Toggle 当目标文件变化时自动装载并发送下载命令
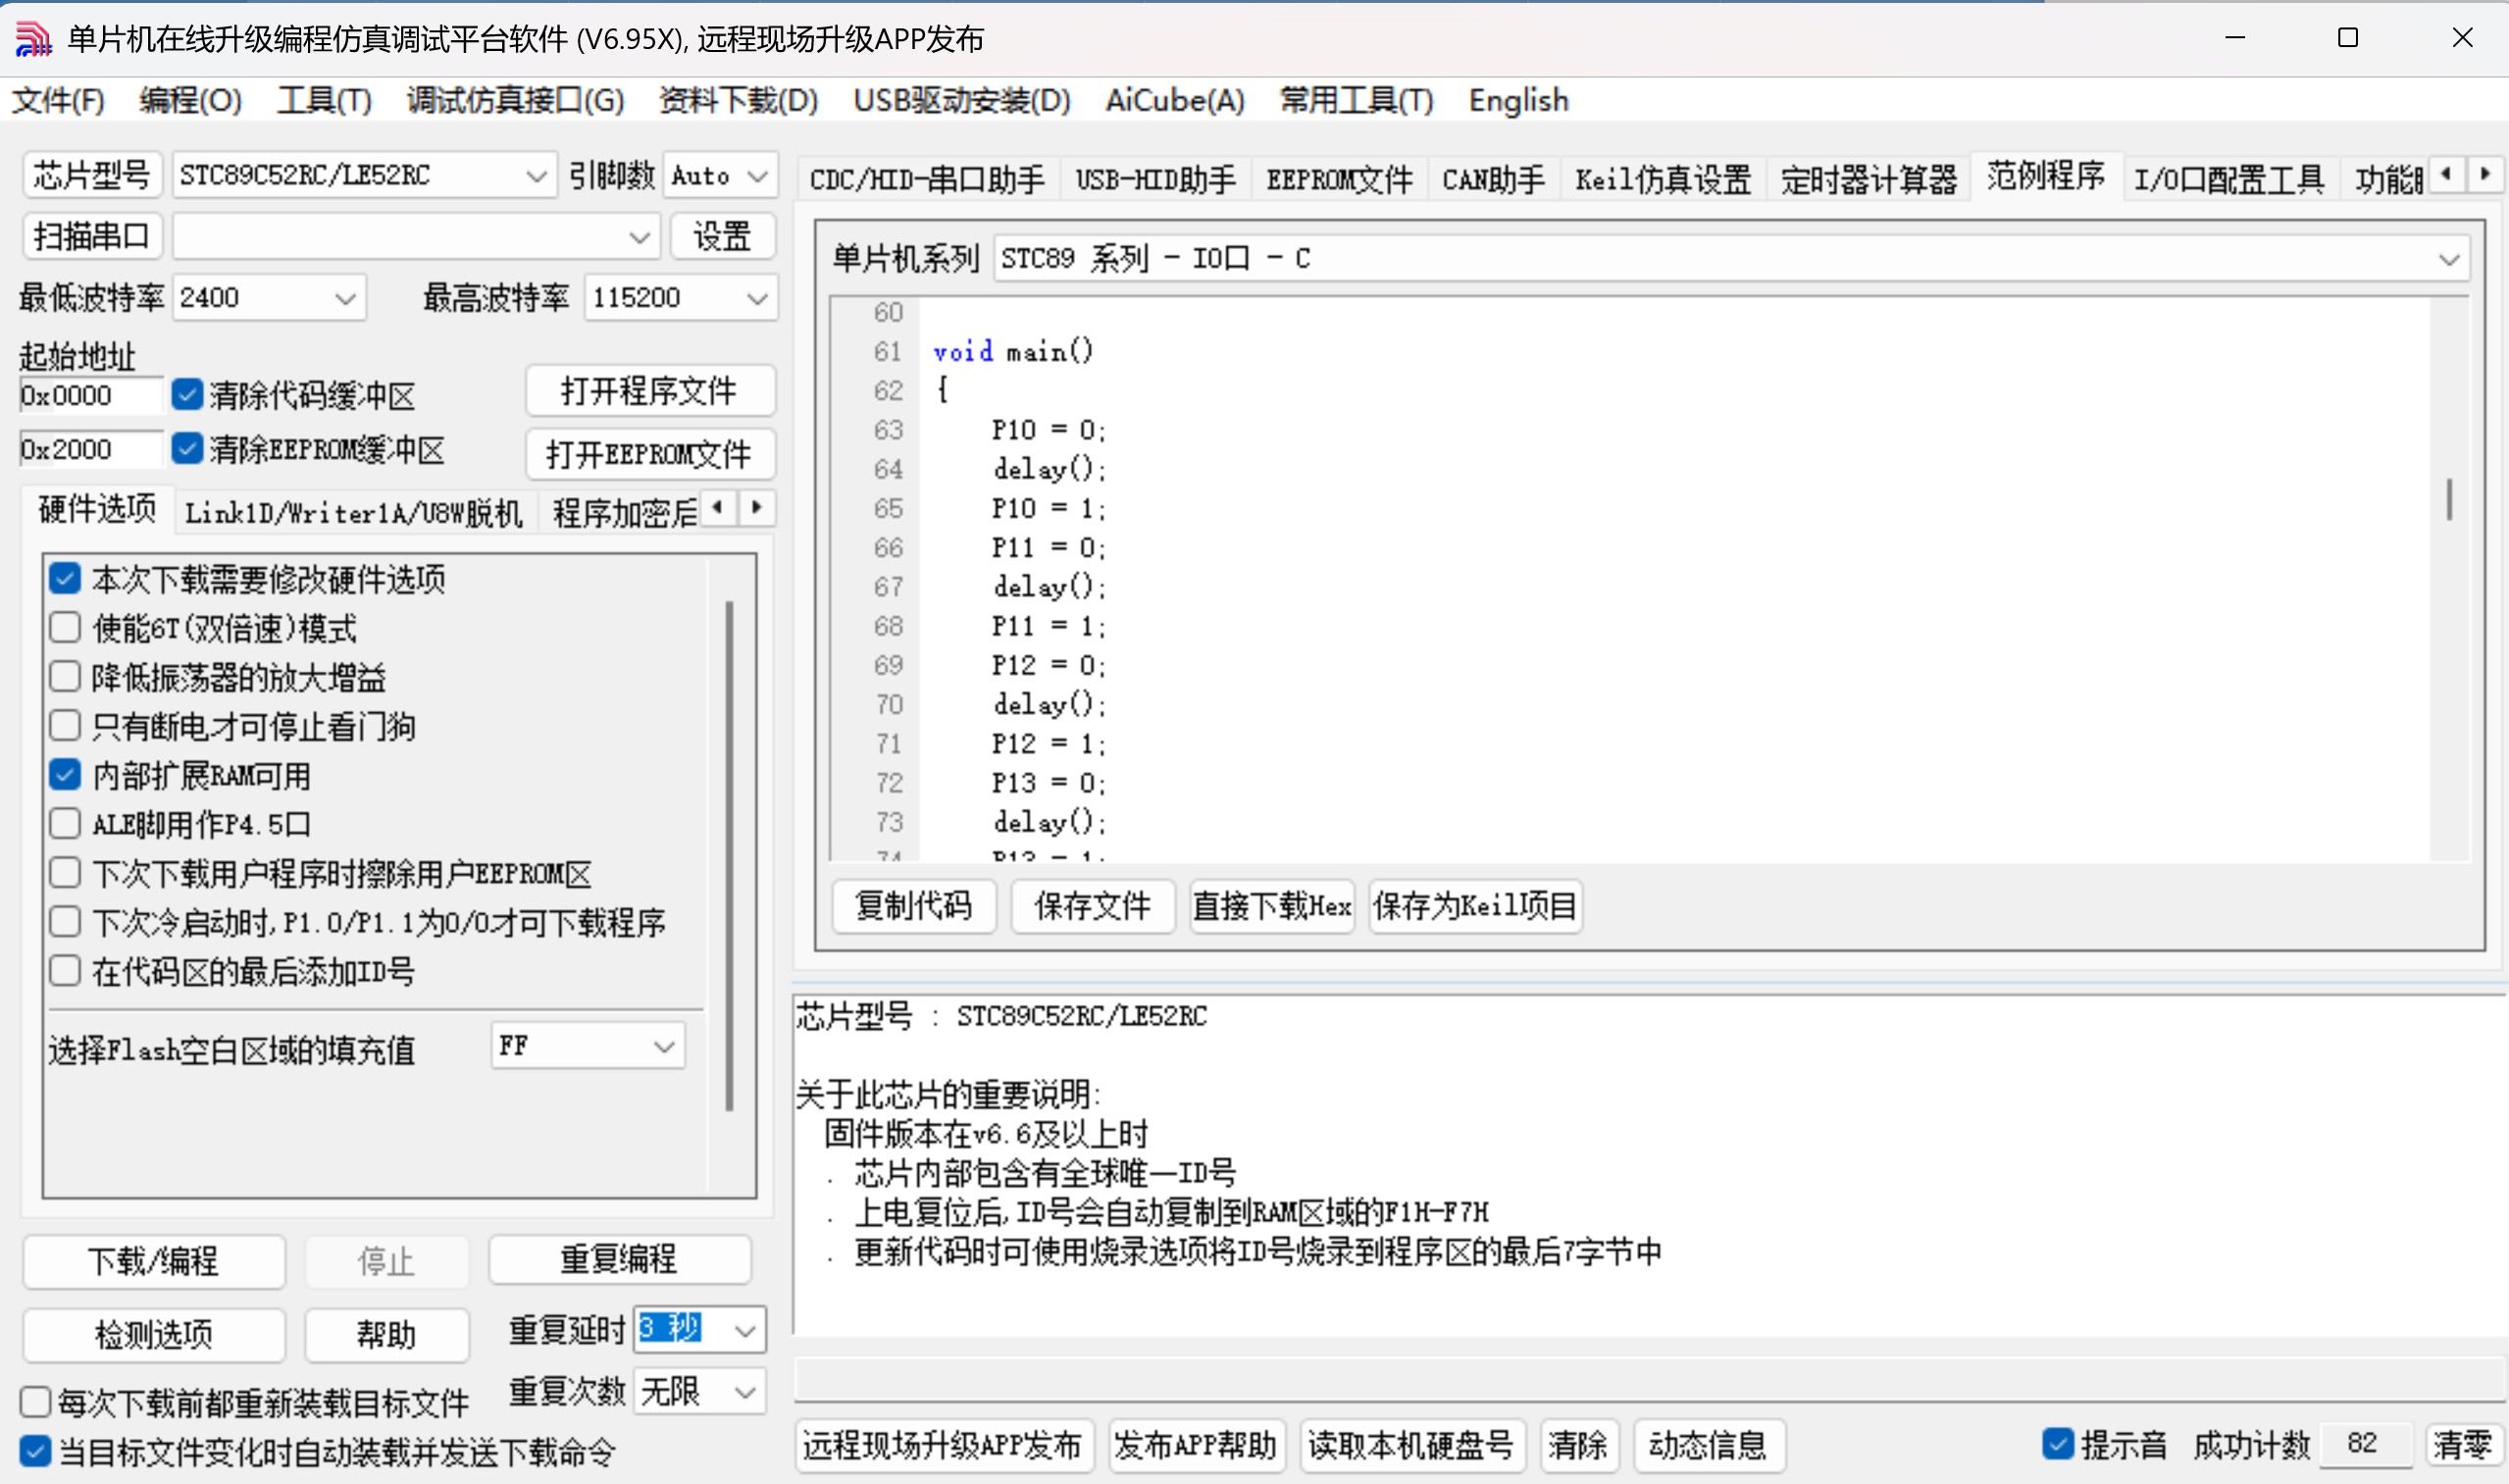Screen dimensions: 2509x1484 tap(35, 1450)
